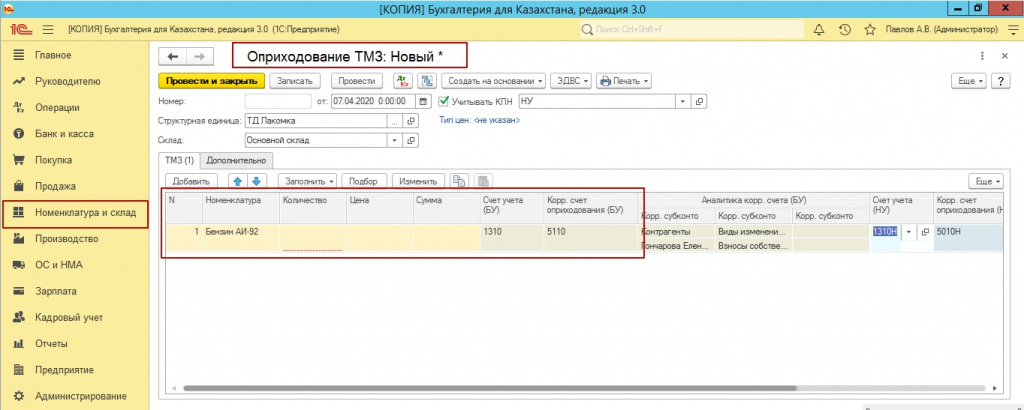Click the help question mark button
Image resolution: width=1024 pixels, height=410 pixels.
click(x=1001, y=81)
